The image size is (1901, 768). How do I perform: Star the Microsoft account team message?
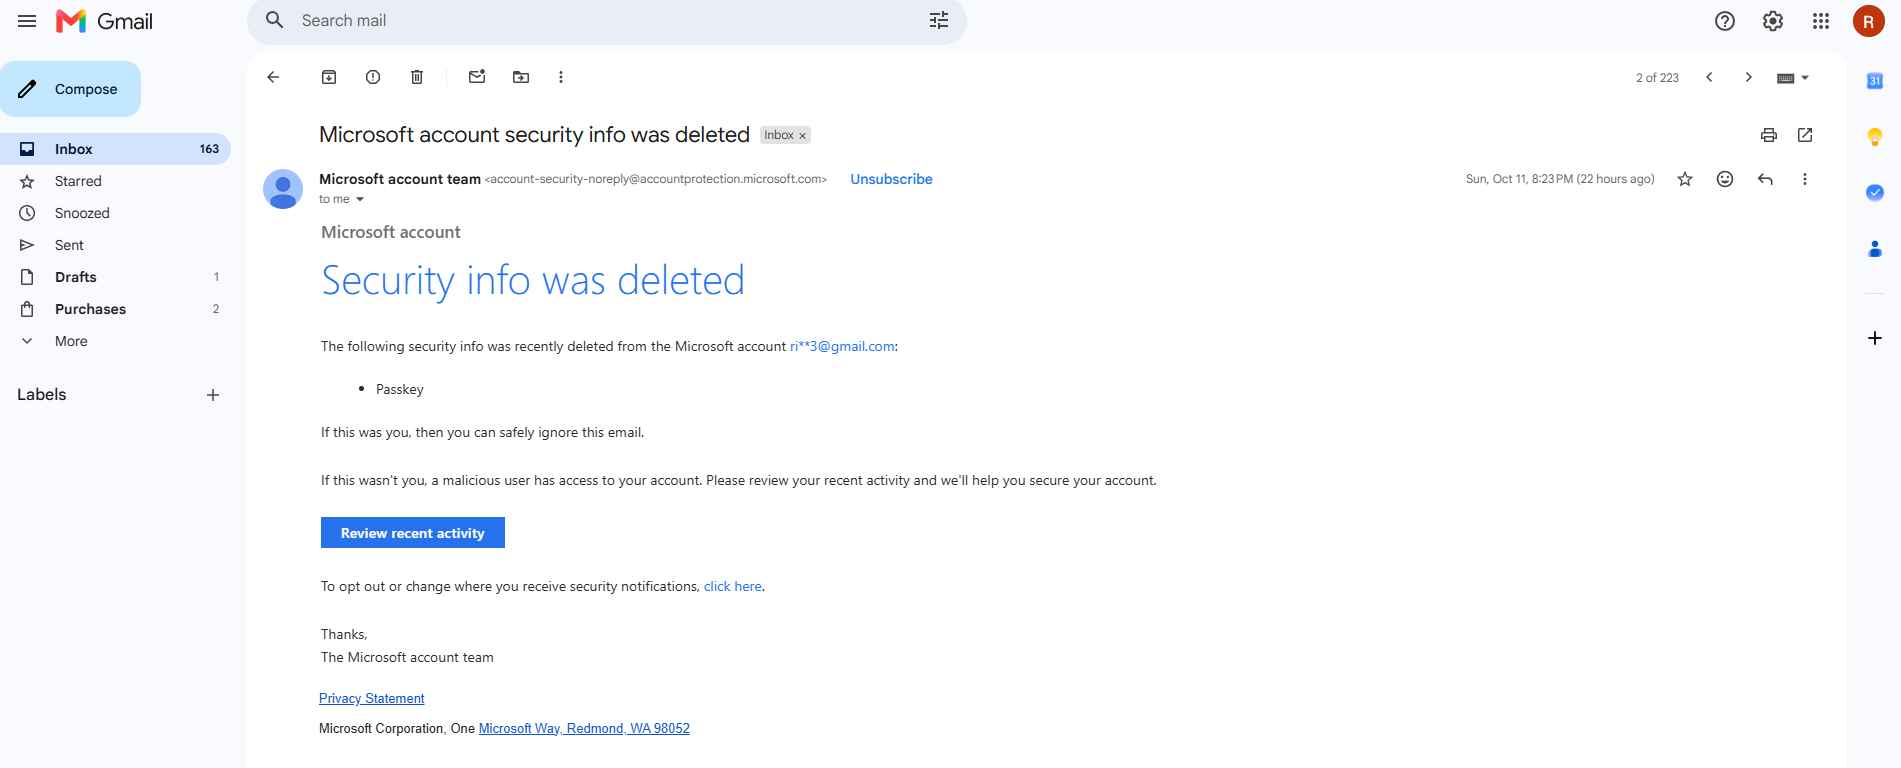click(x=1685, y=179)
